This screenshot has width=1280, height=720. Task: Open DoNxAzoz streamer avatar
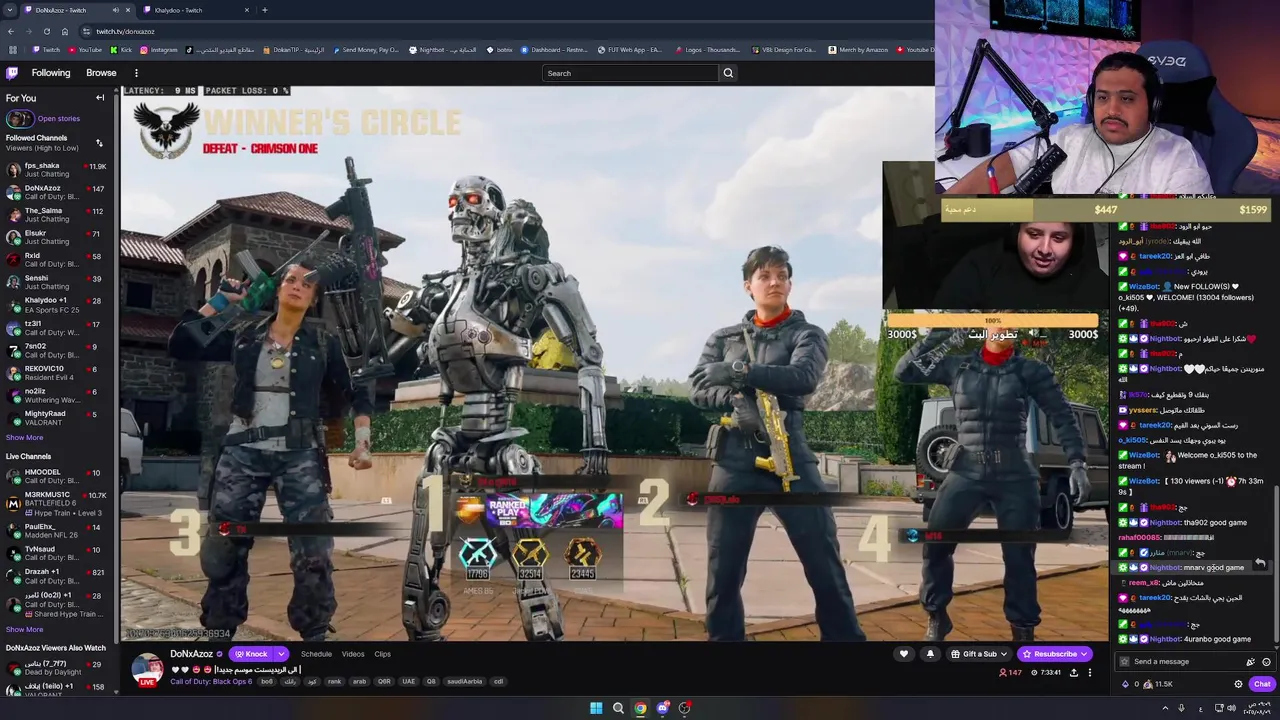pyautogui.click(x=147, y=670)
